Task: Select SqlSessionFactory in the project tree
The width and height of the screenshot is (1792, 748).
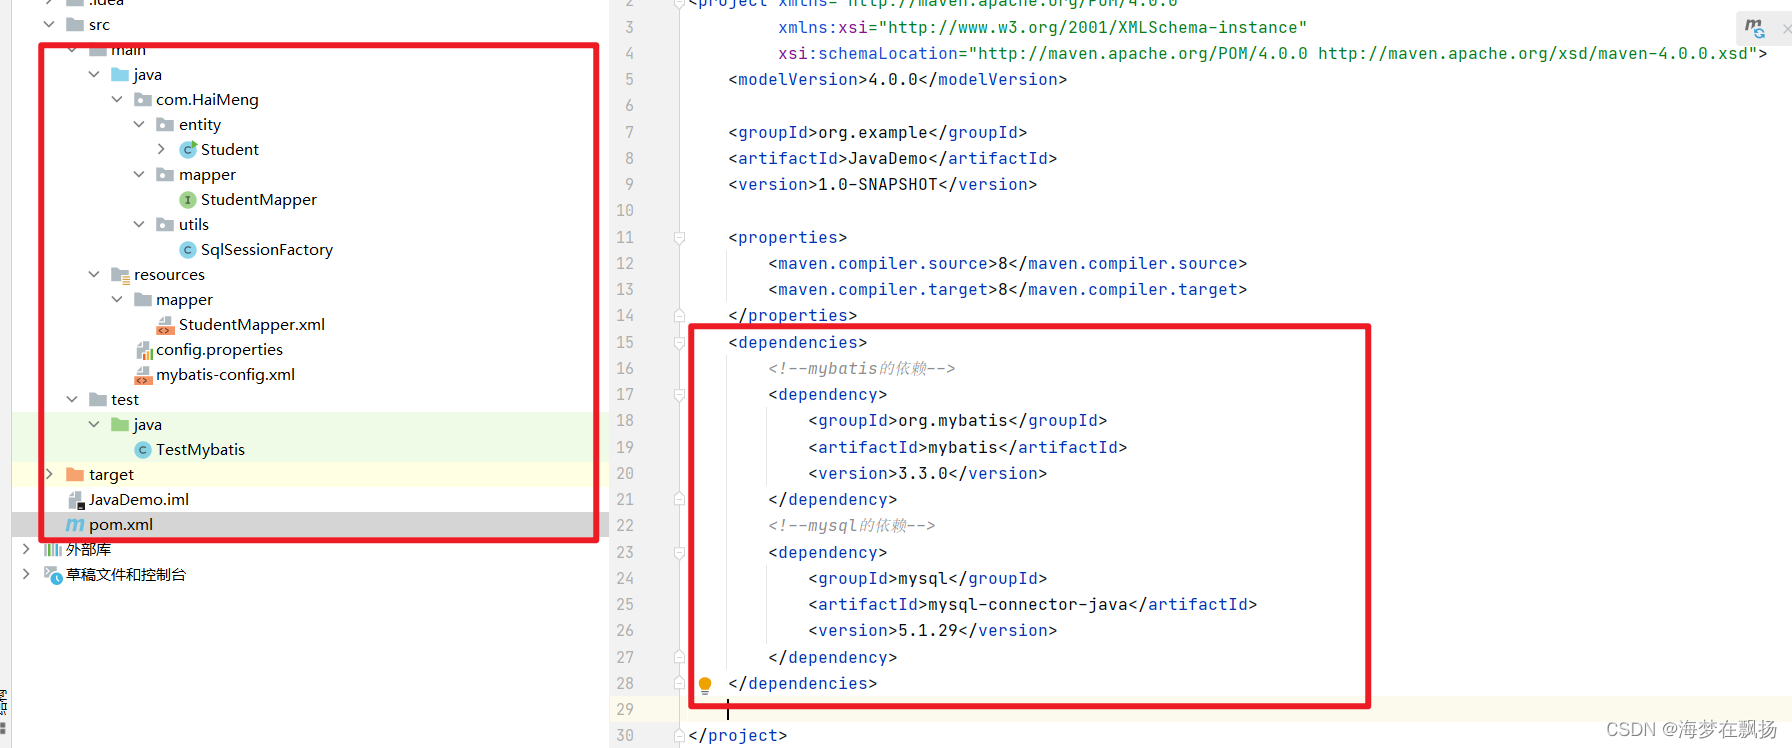Action: point(267,250)
